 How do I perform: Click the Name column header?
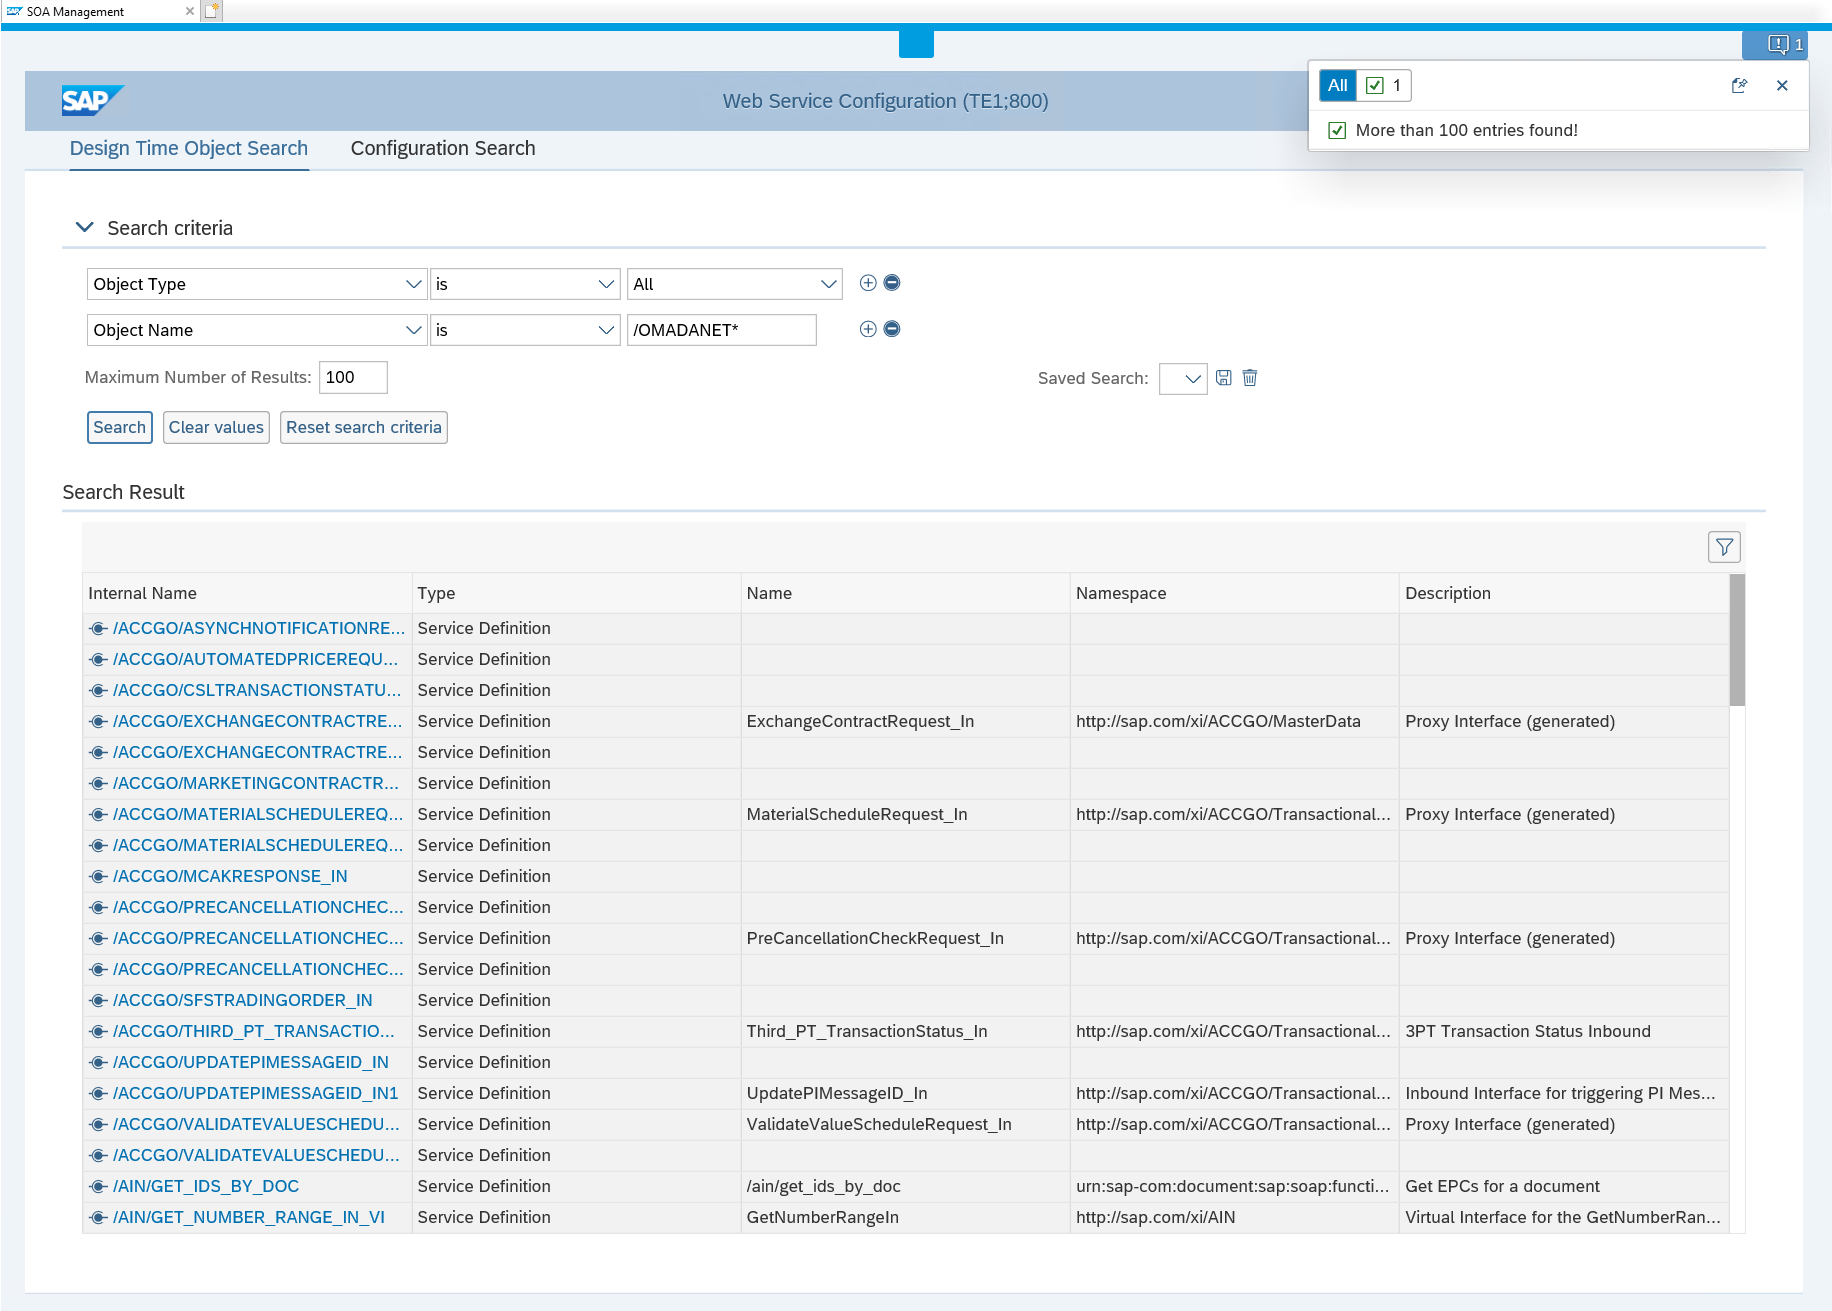[905, 593]
